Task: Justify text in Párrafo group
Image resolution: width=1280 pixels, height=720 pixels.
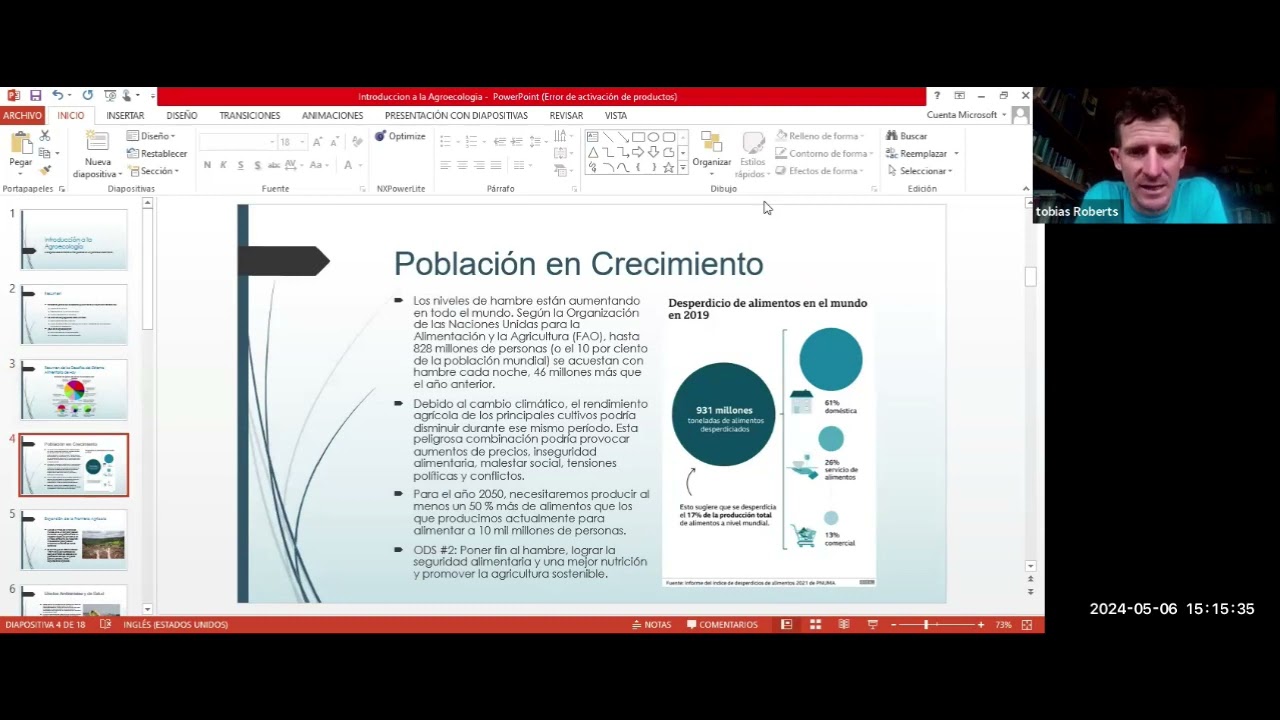Action: point(496,165)
